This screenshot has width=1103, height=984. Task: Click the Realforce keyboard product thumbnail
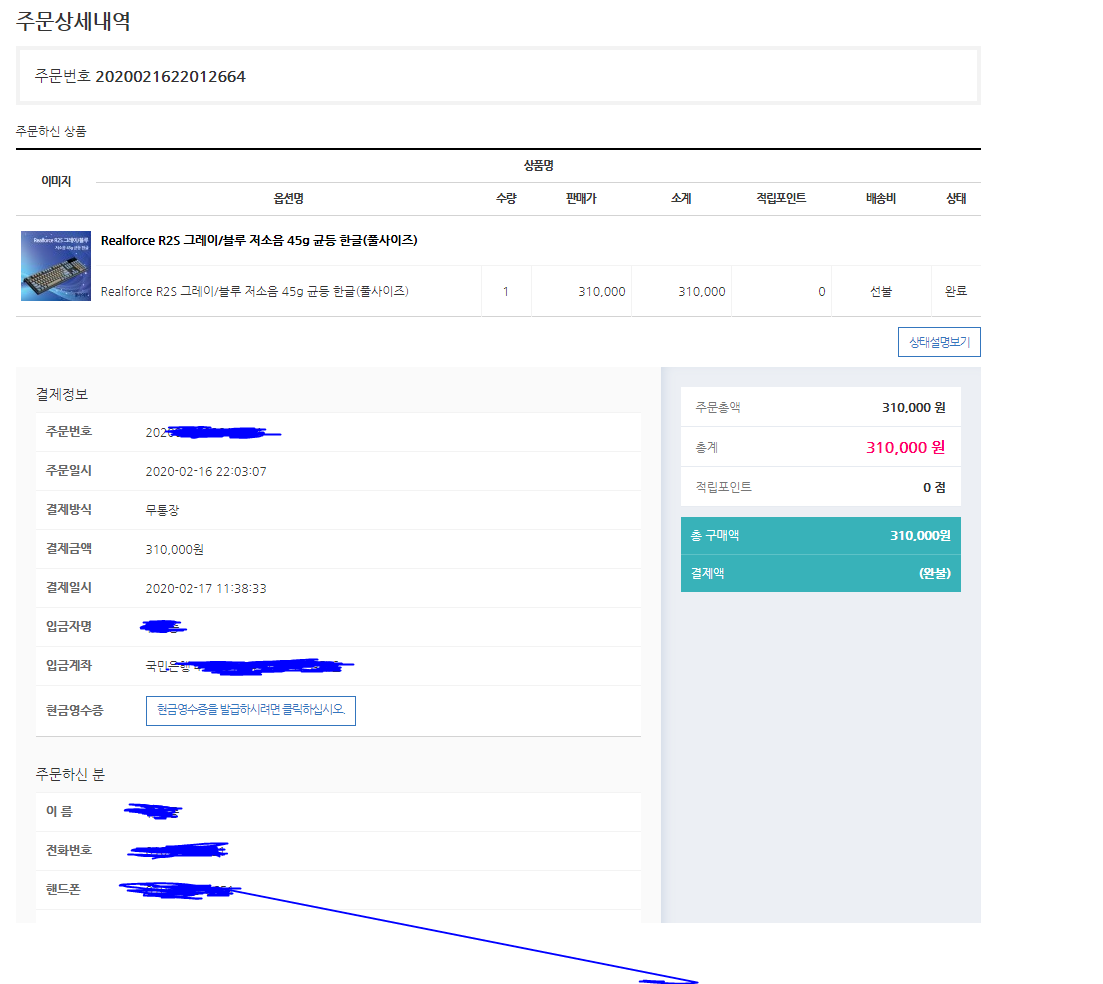56,266
